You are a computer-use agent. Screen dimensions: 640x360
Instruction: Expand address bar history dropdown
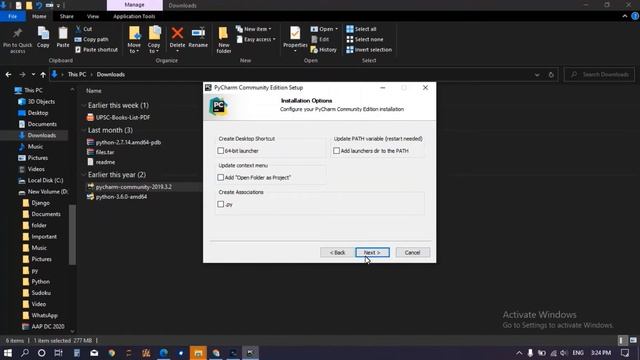537,75
